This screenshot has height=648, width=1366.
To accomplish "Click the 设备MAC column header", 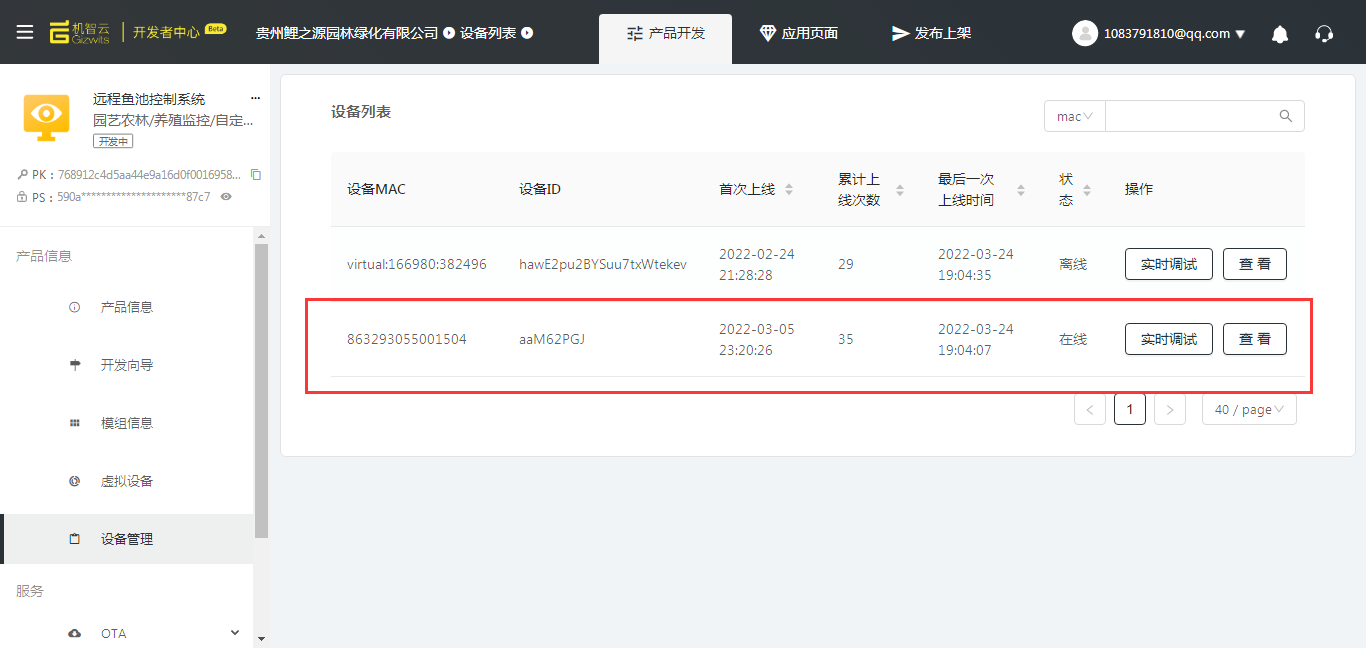I will 376,189.
